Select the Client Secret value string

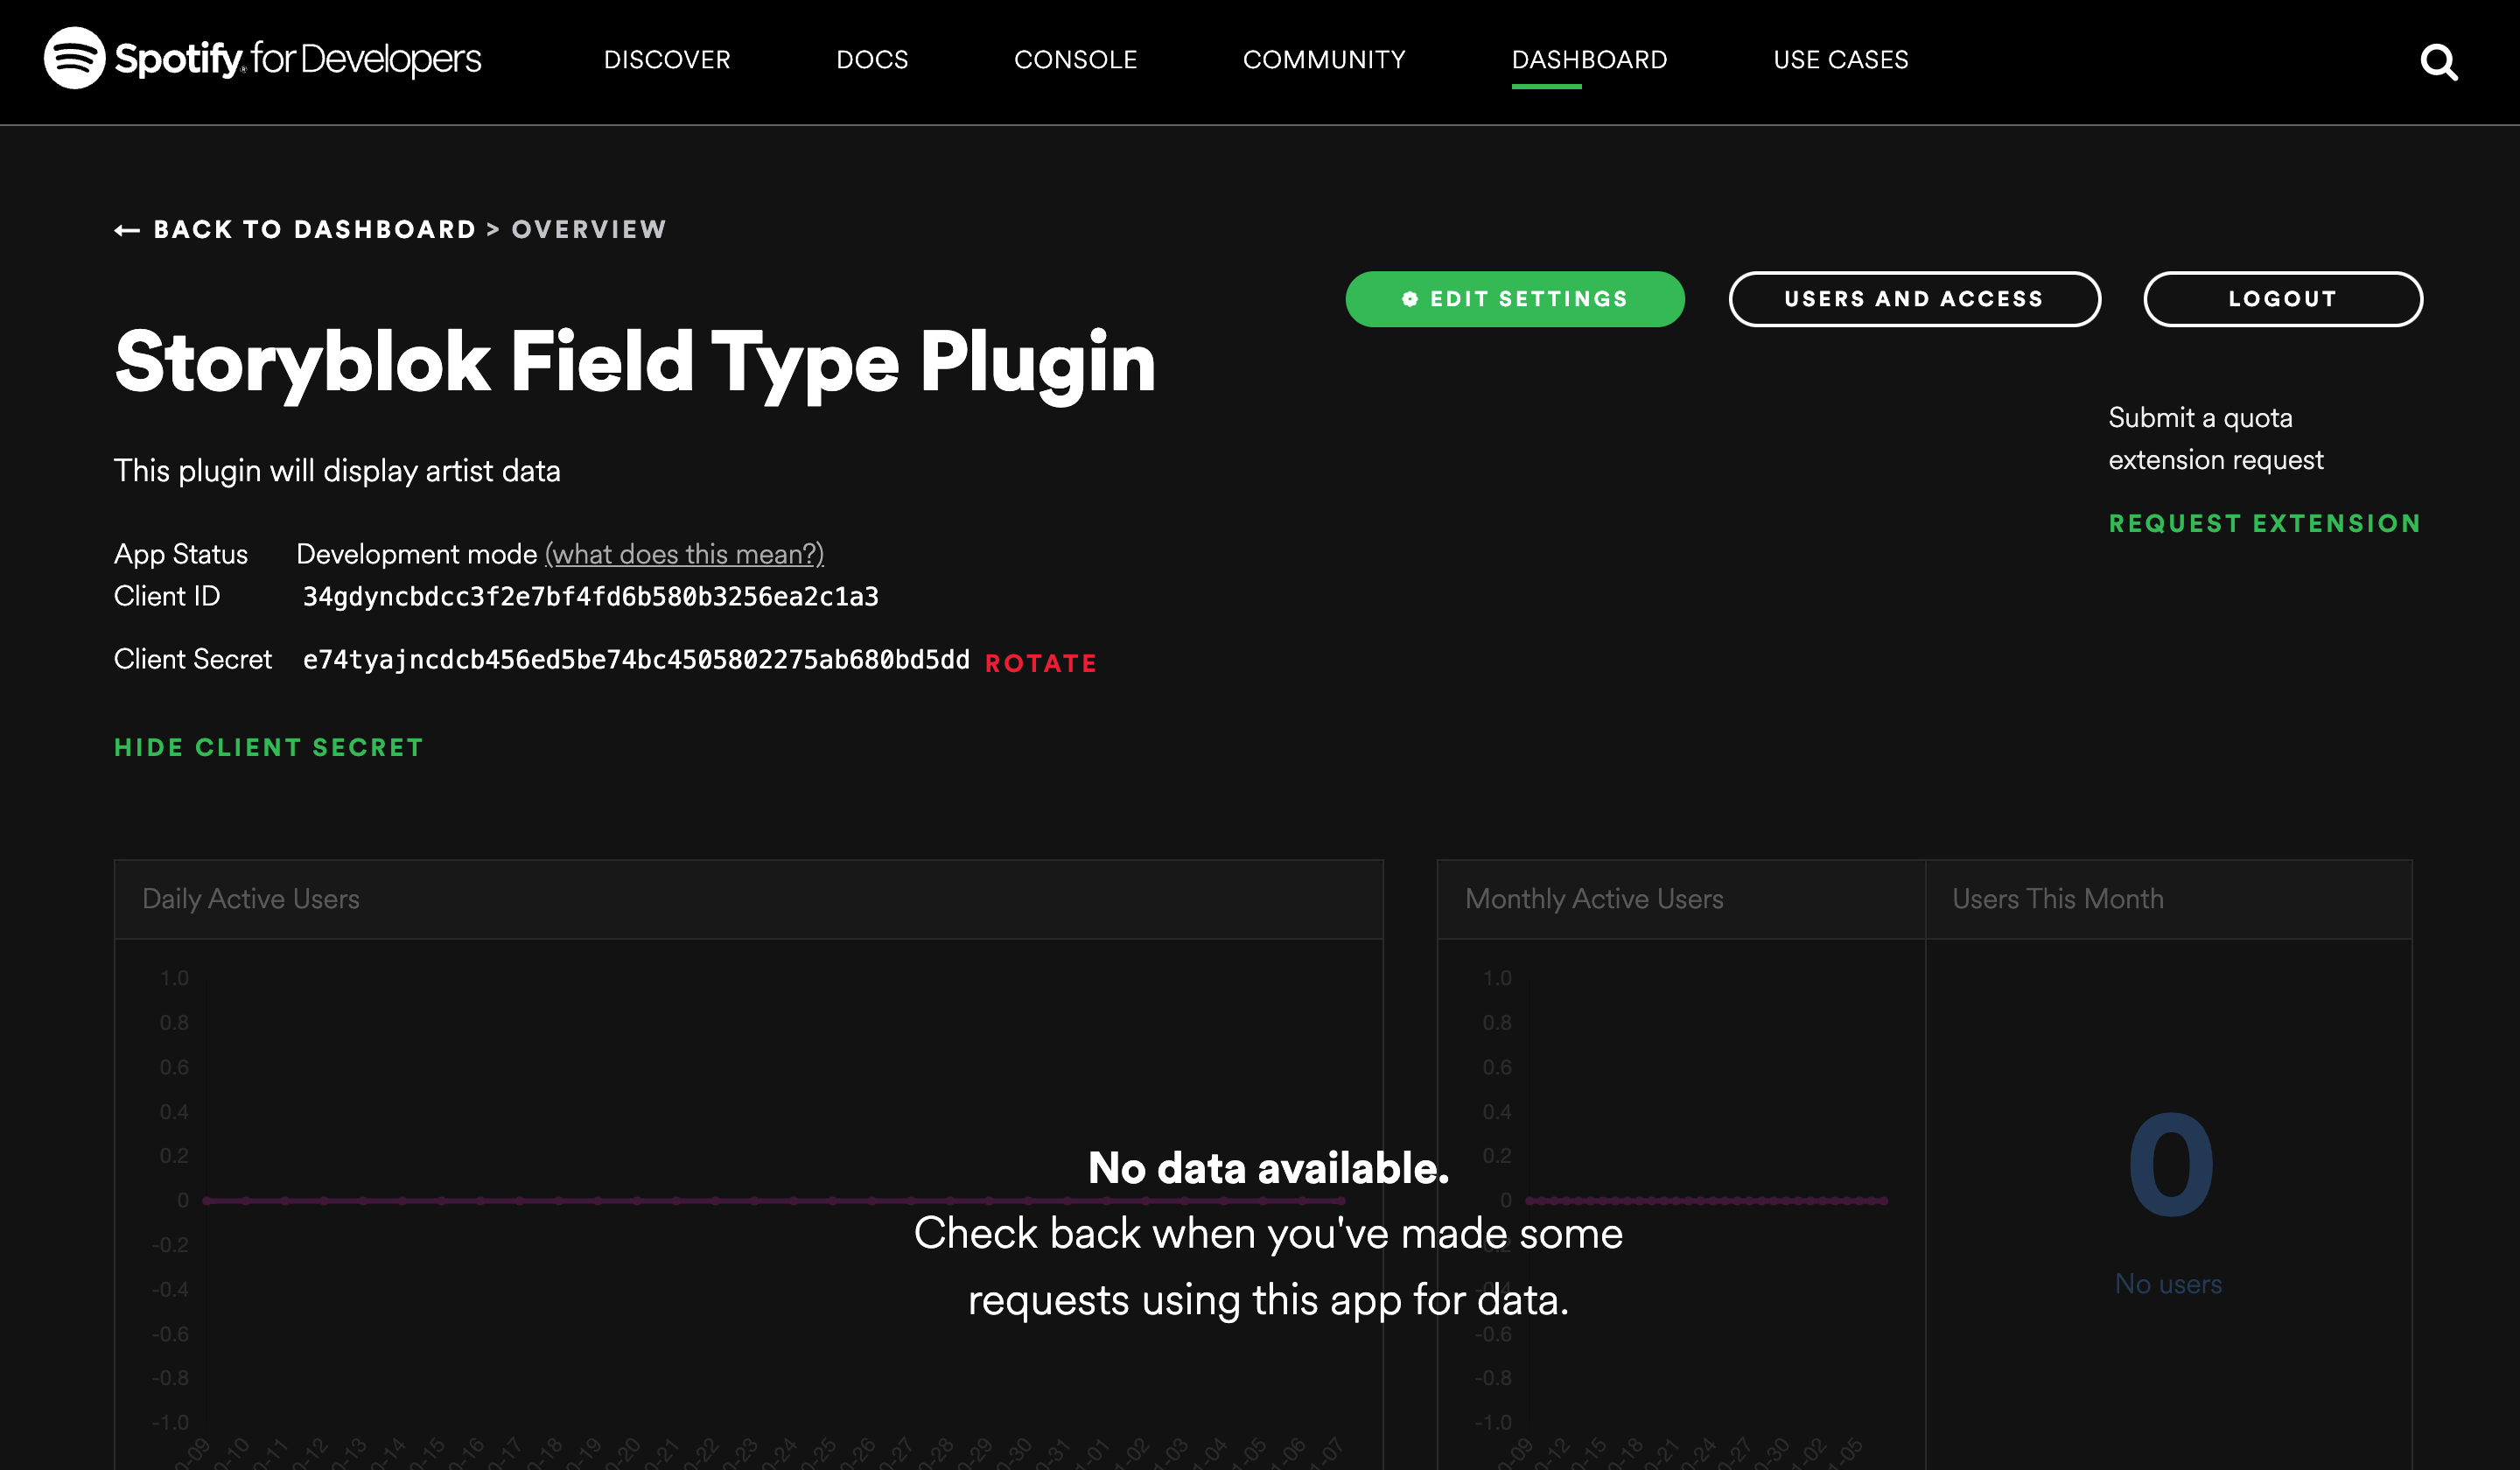(x=636, y=660)
